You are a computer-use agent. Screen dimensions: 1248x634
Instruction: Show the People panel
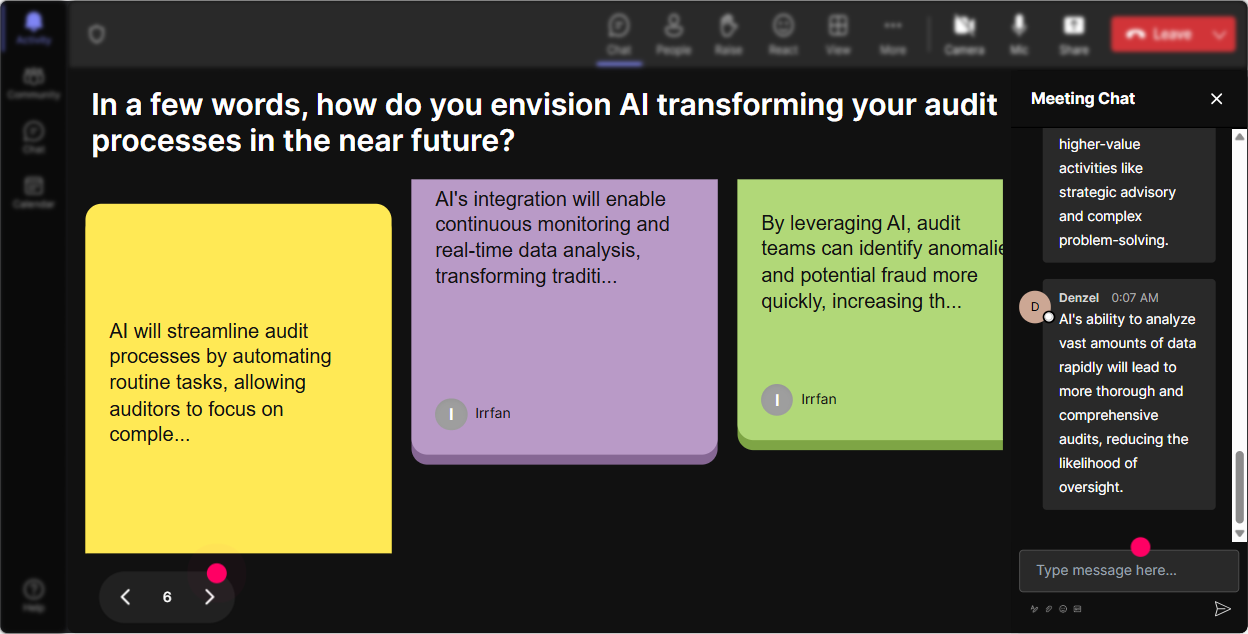click(674, 34)
